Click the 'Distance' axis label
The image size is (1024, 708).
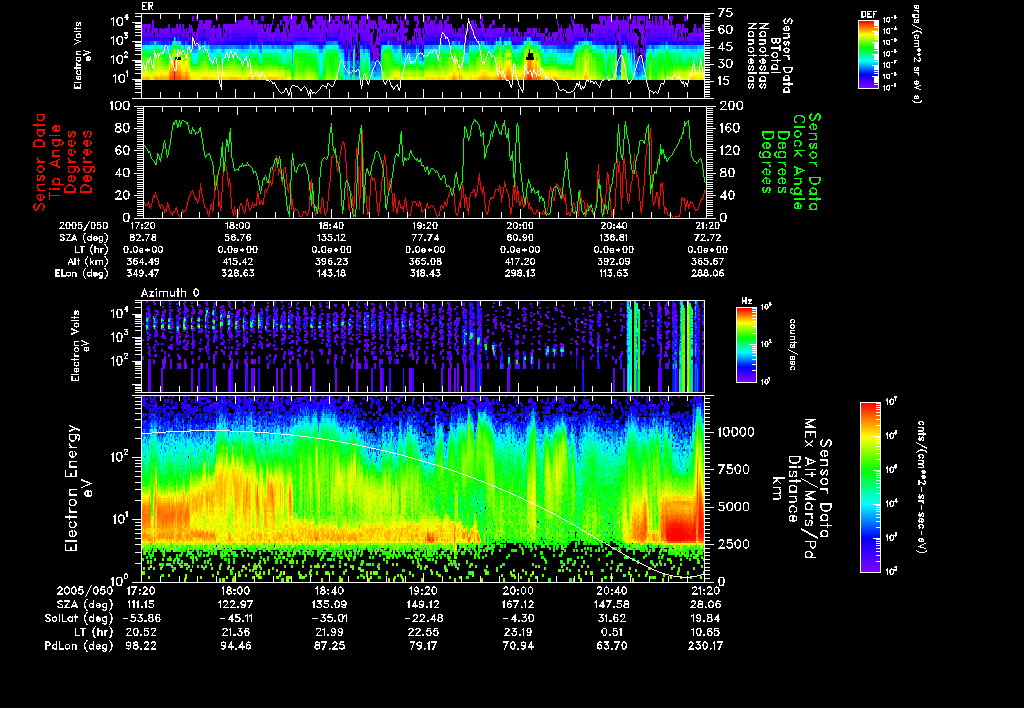793,488
